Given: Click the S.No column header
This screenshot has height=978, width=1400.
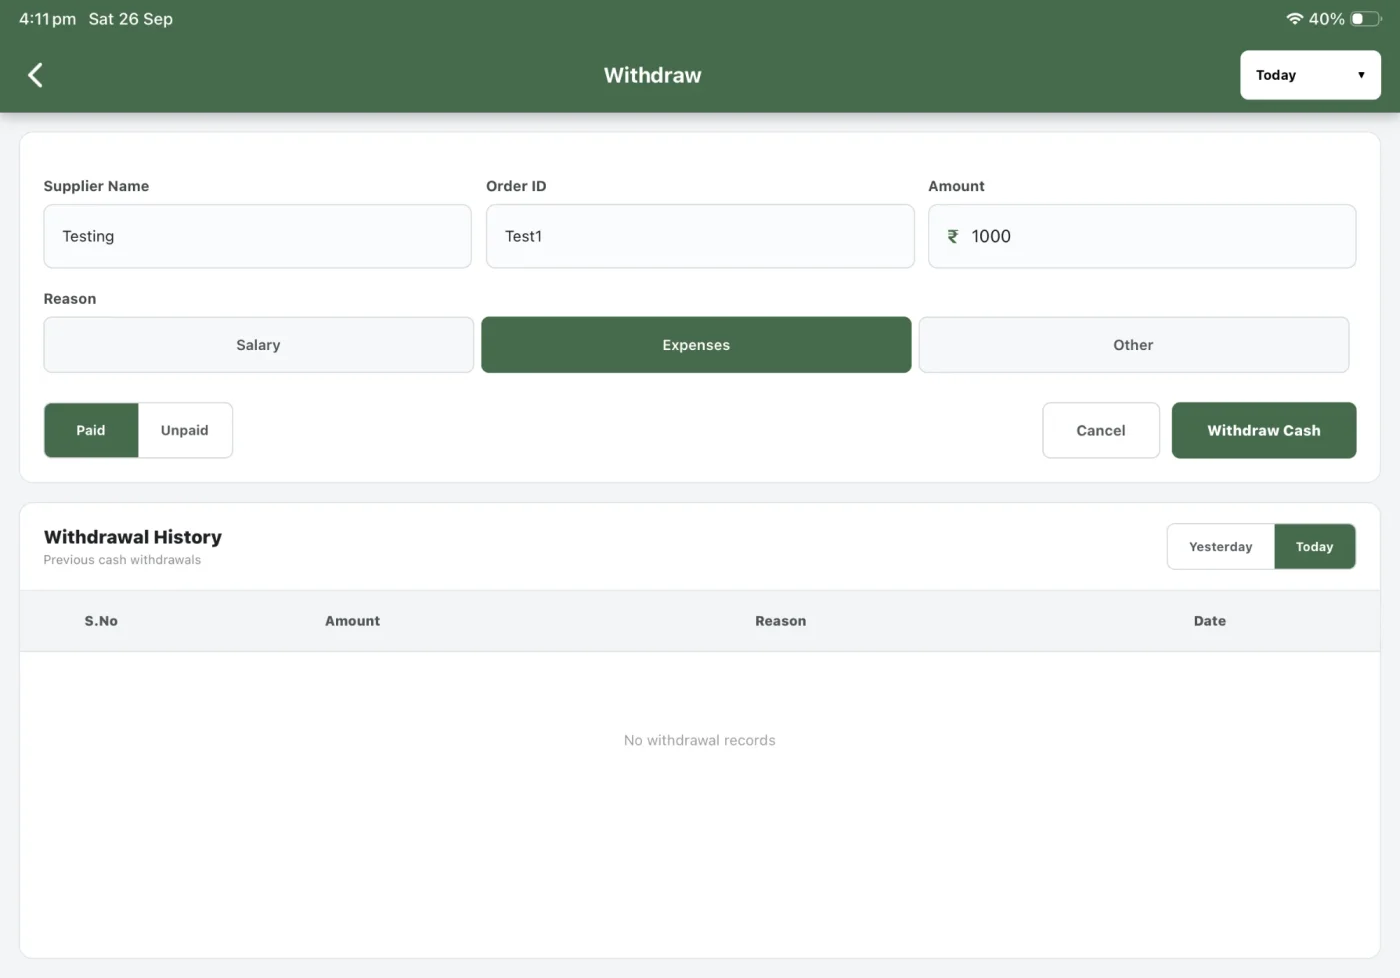Looking at the screenshot, I should click(x=101, y=621).
